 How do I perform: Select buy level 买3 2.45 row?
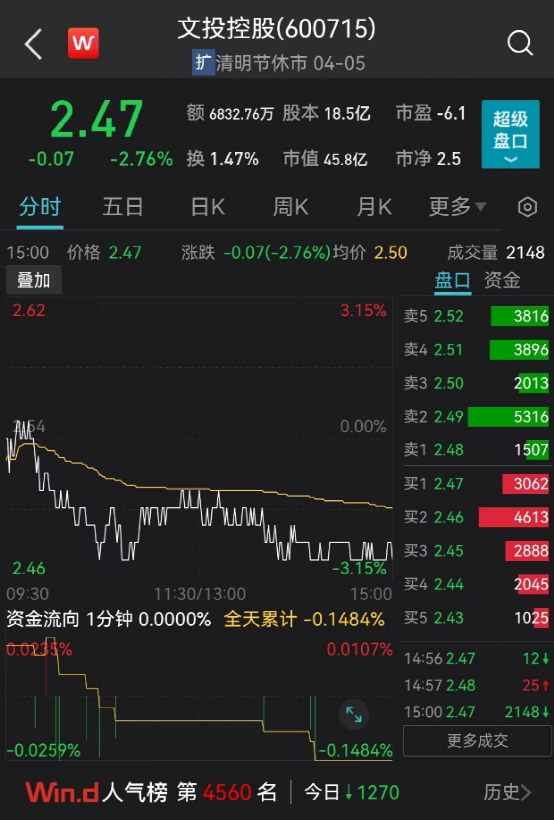476,551
